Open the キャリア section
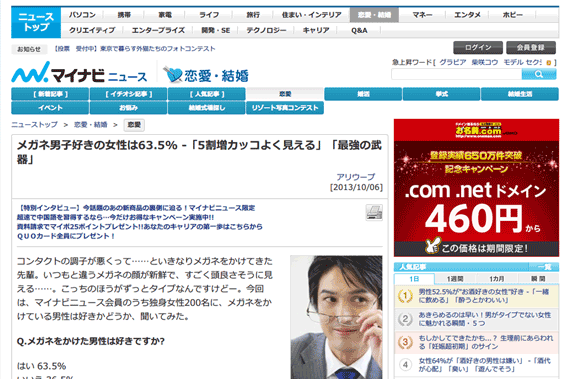 (x=316, y=30)
